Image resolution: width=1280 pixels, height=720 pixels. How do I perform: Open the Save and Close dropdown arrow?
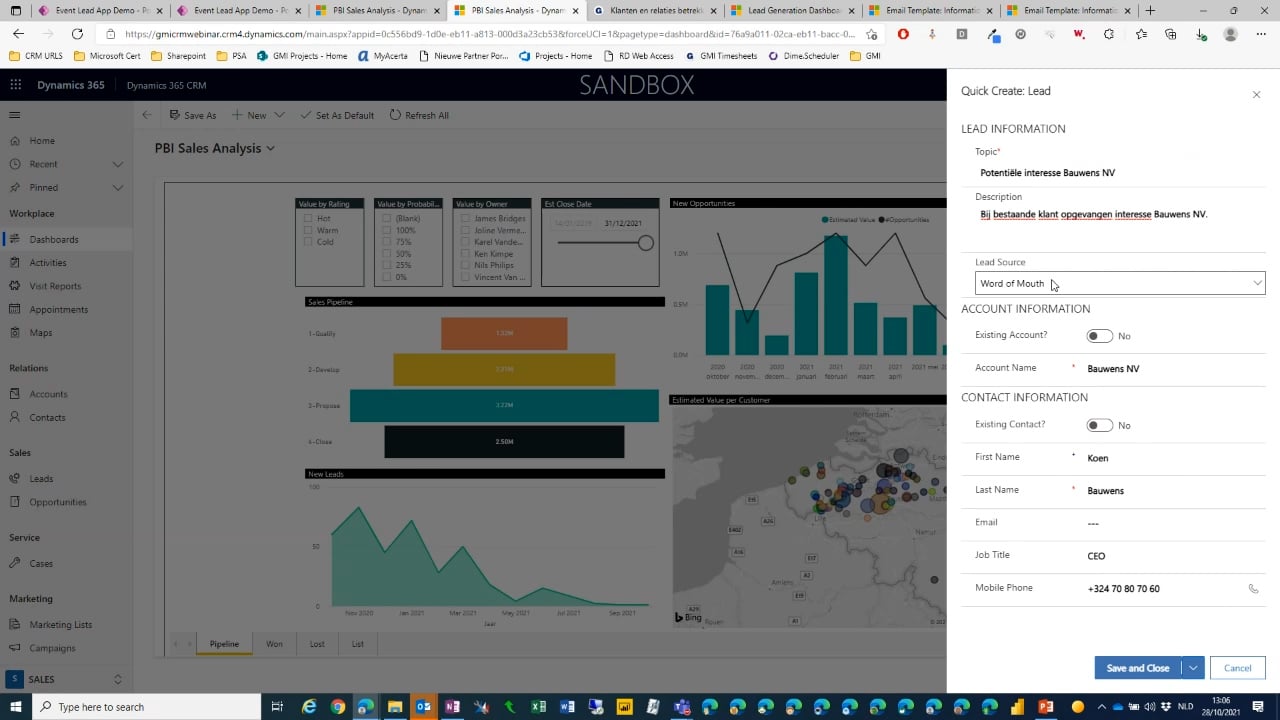(x=1193, y=668)
